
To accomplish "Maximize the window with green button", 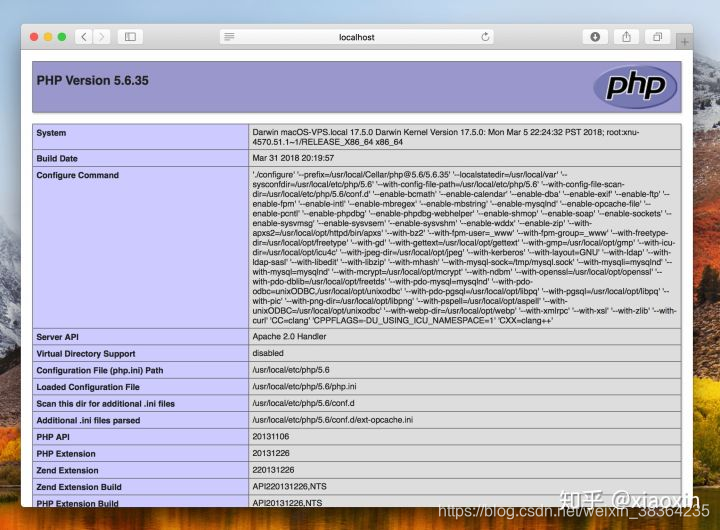I will point(62,37).
